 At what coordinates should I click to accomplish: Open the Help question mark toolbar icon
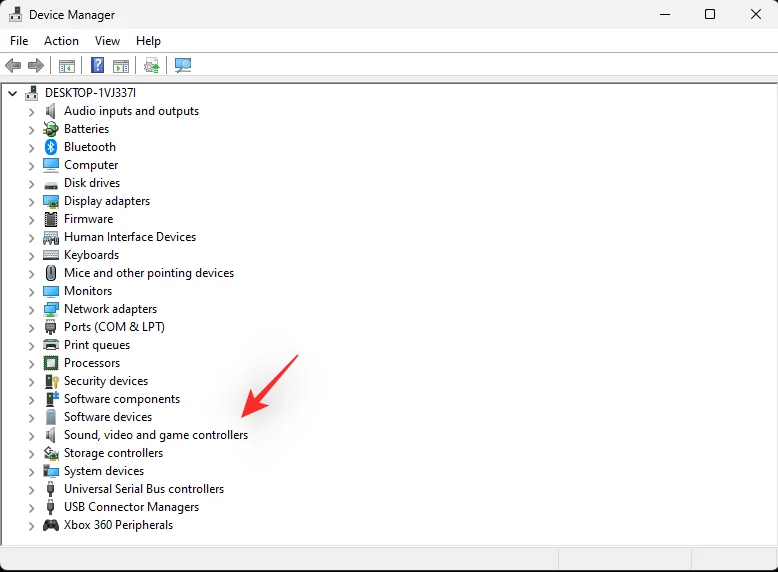[x=97, y=65]
